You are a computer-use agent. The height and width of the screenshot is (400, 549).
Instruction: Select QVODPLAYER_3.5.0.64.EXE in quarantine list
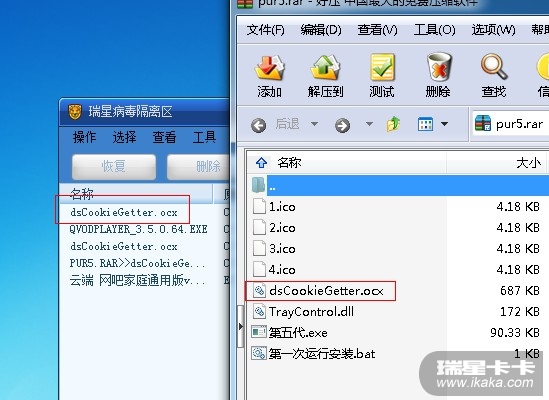click(x=139, y=229)
